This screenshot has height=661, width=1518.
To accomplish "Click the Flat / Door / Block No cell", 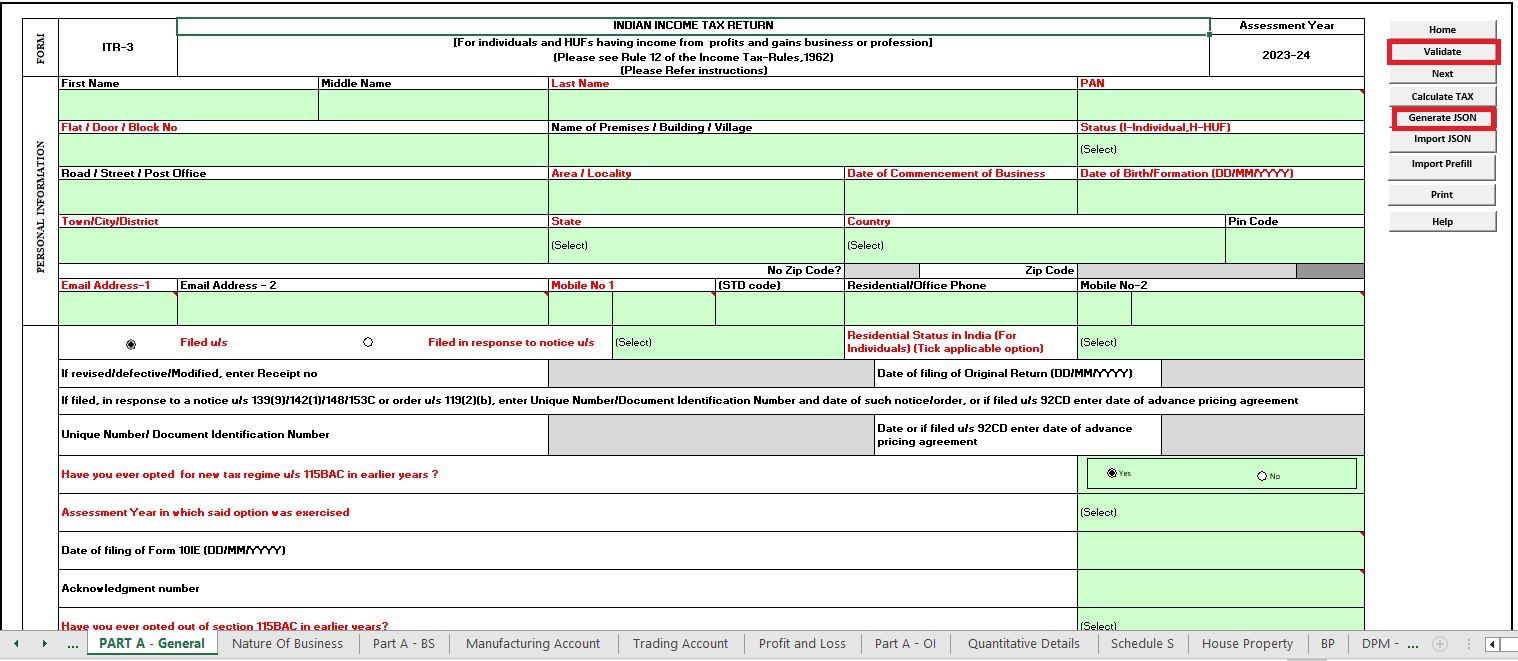I will (x=304, y=150).
